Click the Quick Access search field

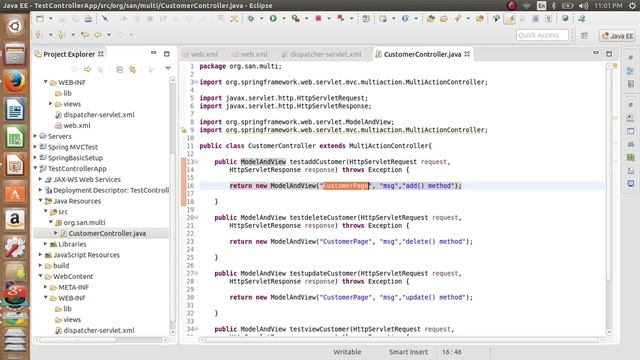[x=542, y=35]
